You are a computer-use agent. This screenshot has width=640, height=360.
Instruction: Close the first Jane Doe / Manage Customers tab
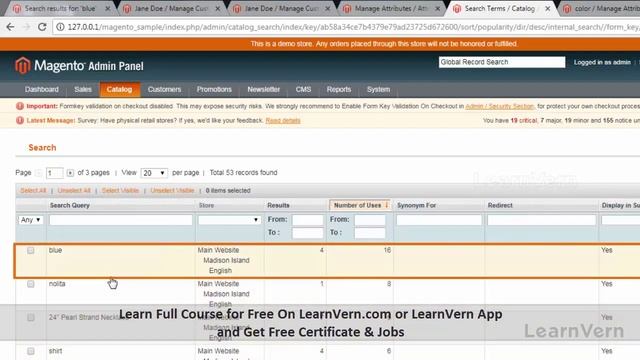[218, 9]
